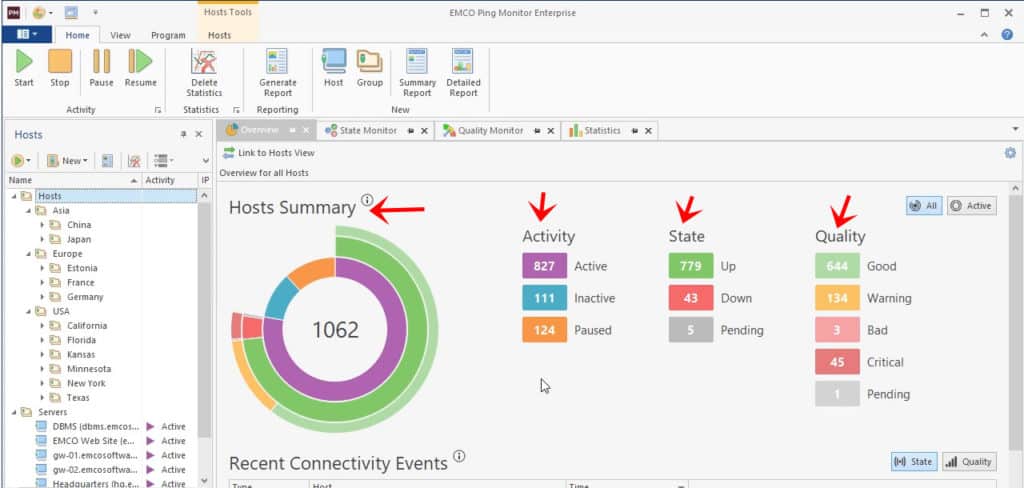Click the purple Active count swatch
Image resolution: width=1024 pixels, height=488 pixels.
(x=544, y=266)
